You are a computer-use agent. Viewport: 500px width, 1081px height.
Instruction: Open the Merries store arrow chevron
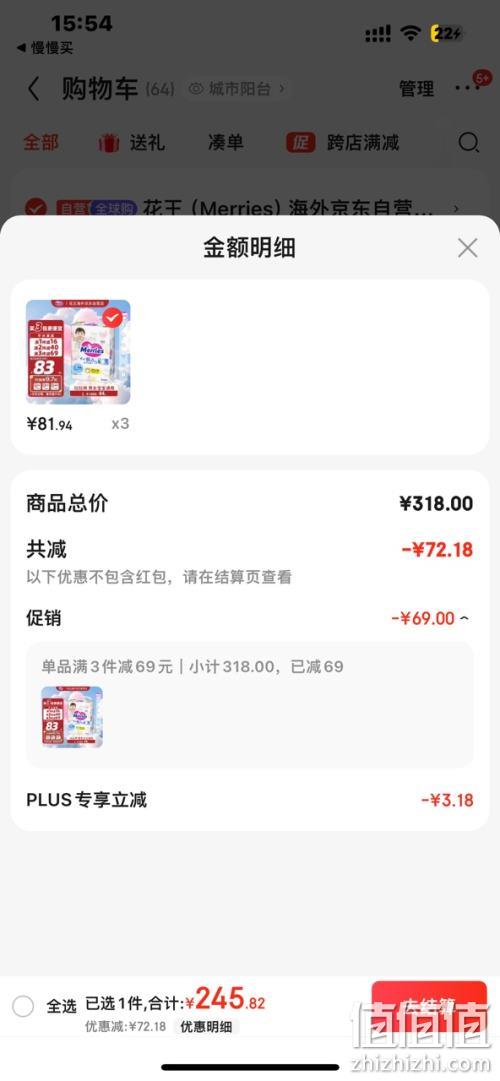(456, 208)
